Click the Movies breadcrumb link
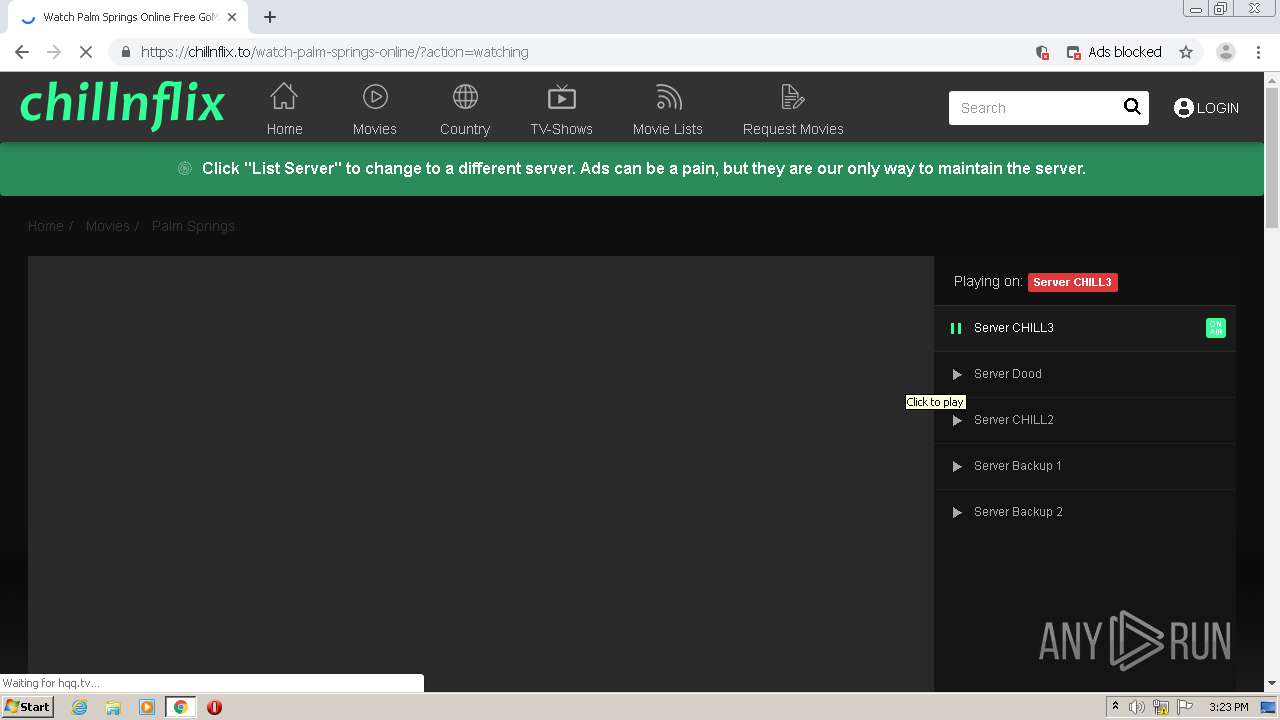 [x=107, y=226]
